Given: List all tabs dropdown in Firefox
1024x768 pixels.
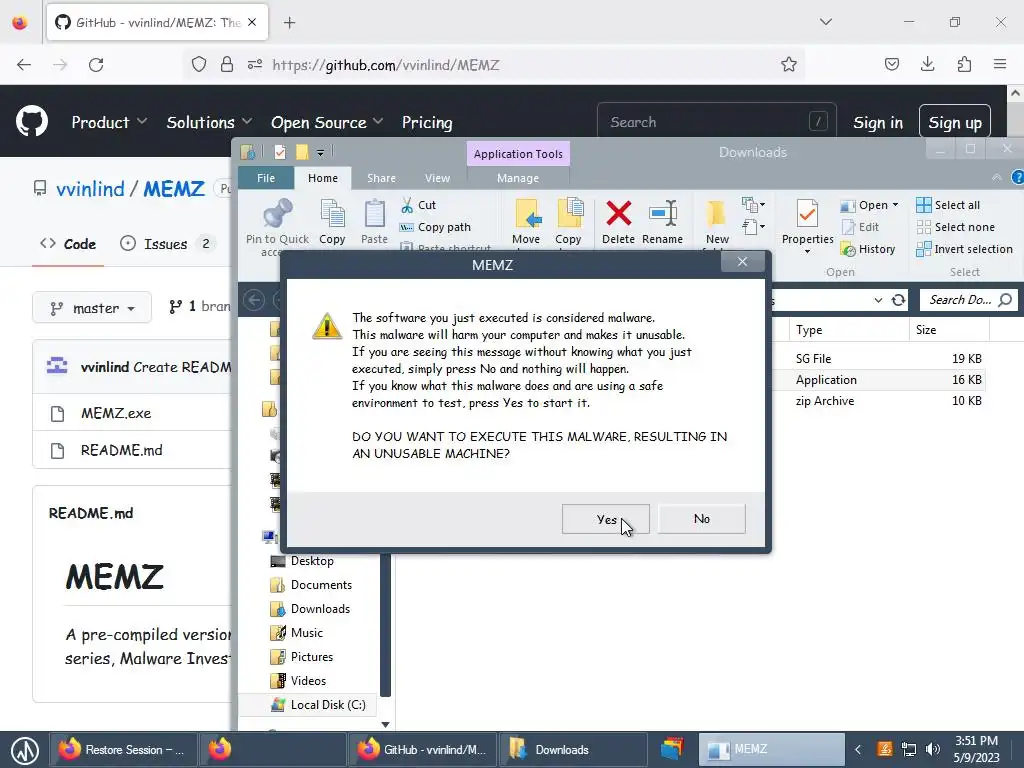Looking at the screenshot, I should 825,22.
